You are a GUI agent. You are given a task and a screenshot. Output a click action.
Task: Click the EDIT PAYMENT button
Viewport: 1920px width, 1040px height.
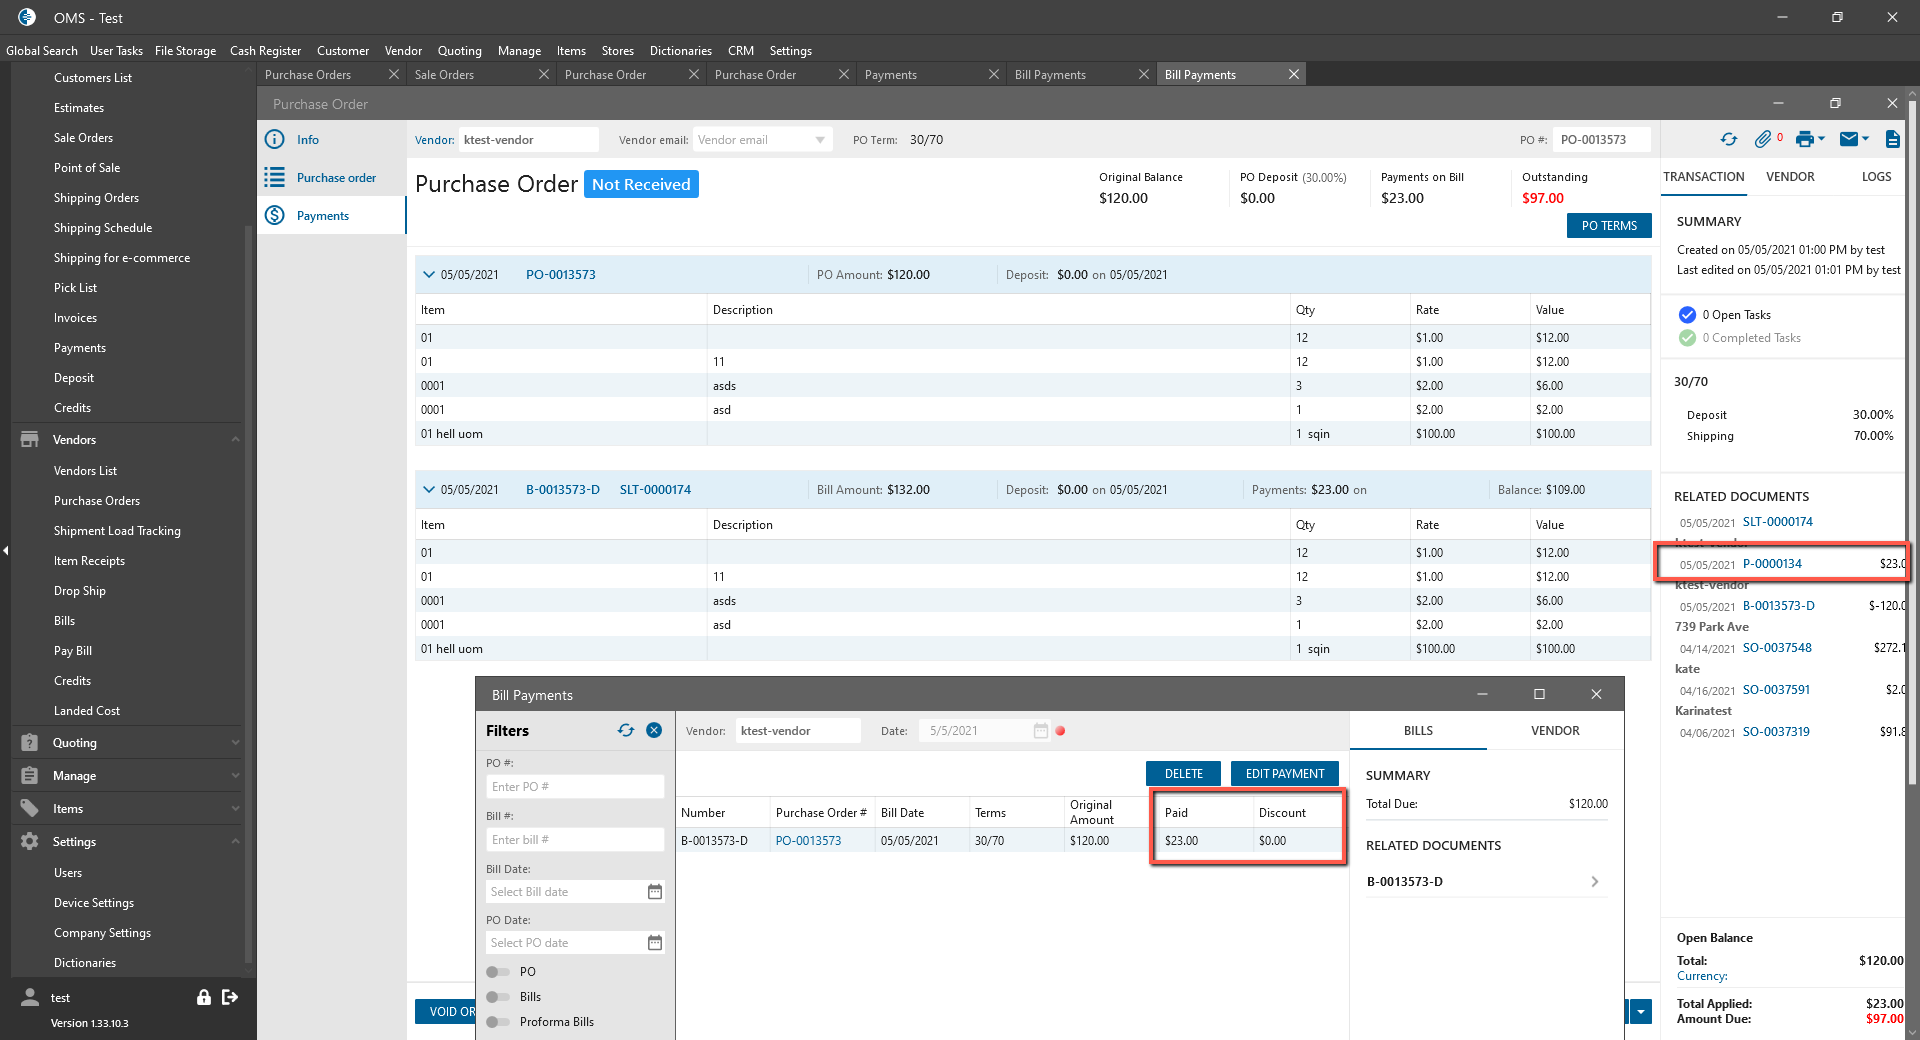tap(1284, 774)
